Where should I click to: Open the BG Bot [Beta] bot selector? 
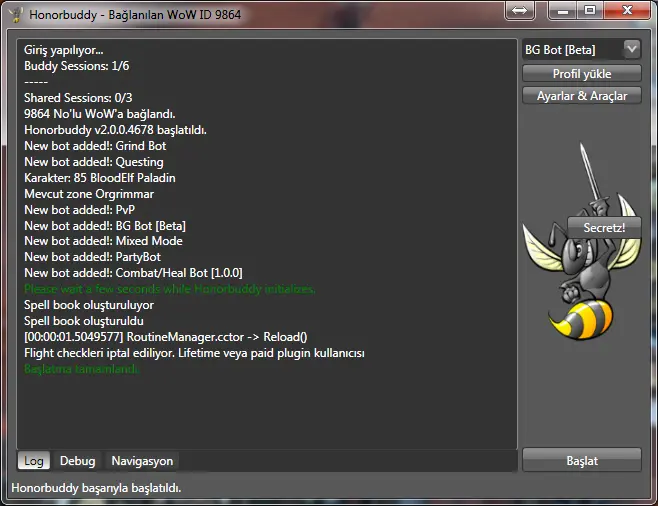(x=581, y=49)
